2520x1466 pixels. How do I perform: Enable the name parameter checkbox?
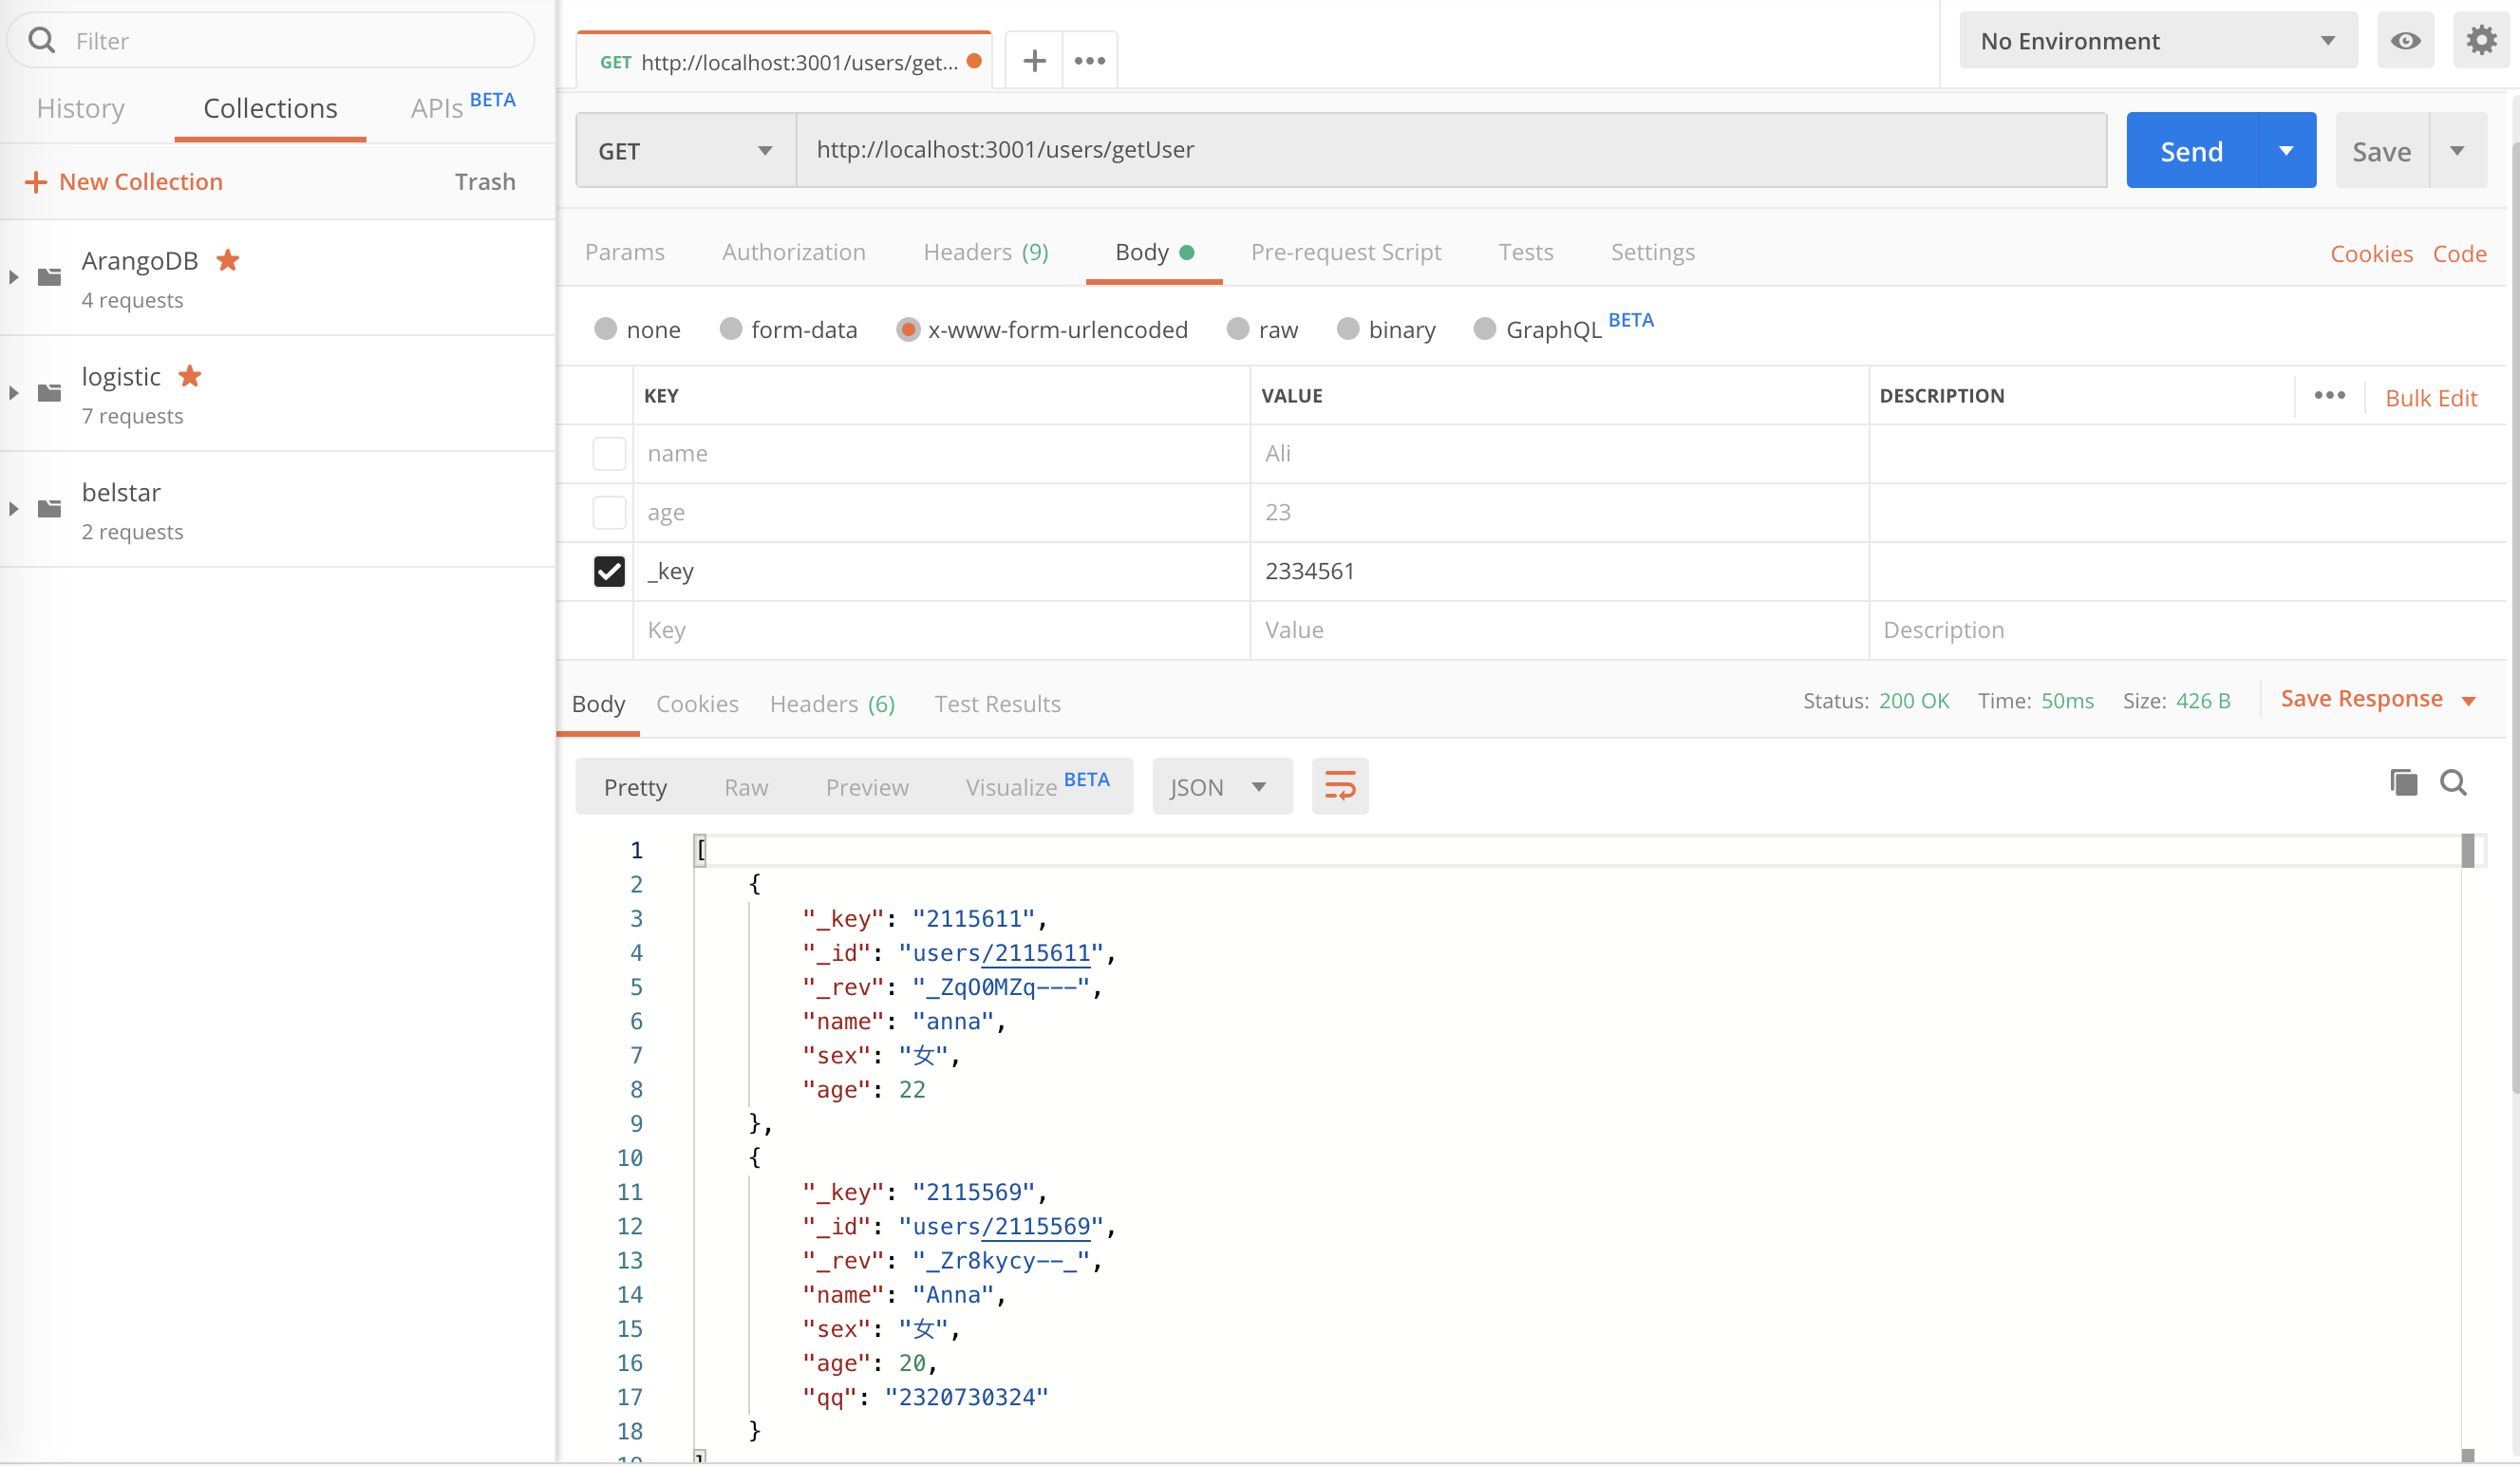[x=609, y=454]
